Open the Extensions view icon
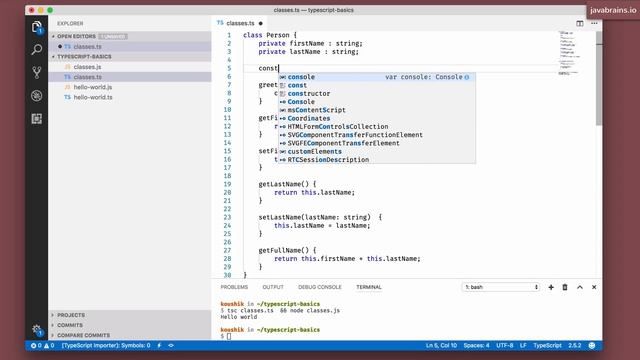Screen dimensions: 640x360 (36, 119)
